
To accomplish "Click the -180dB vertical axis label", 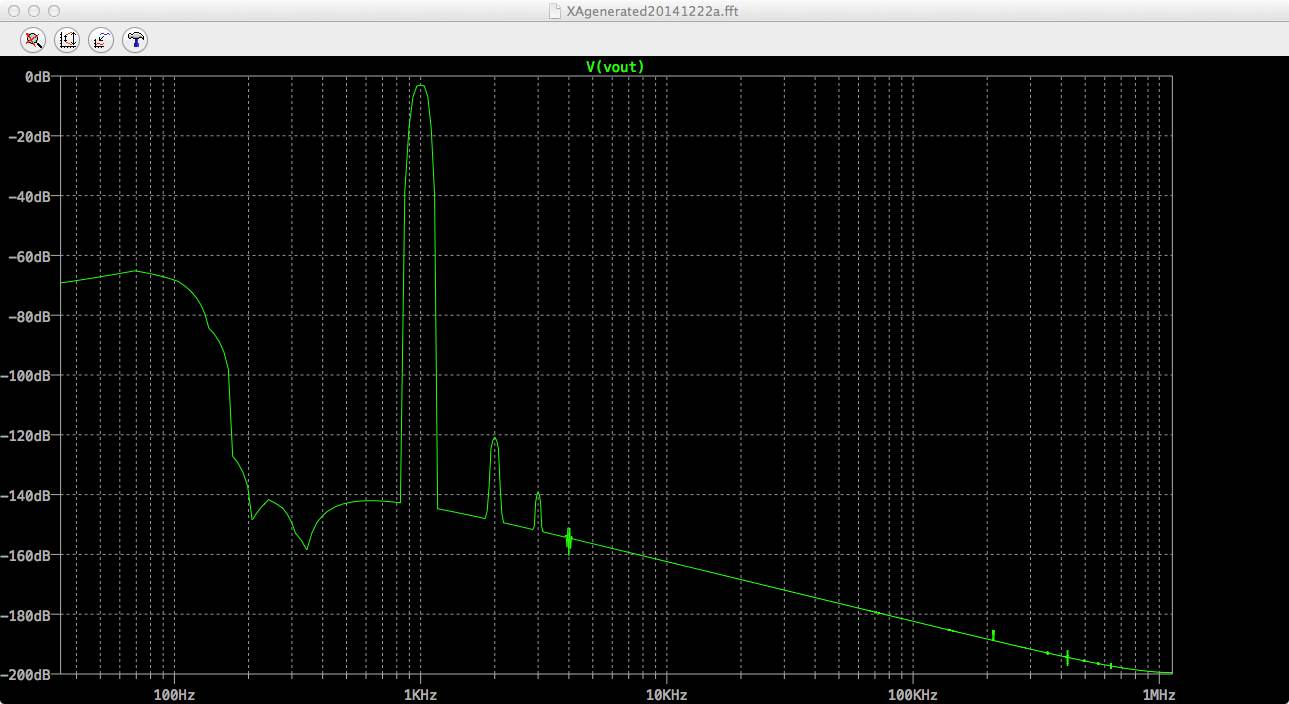I will click(27, 615).
